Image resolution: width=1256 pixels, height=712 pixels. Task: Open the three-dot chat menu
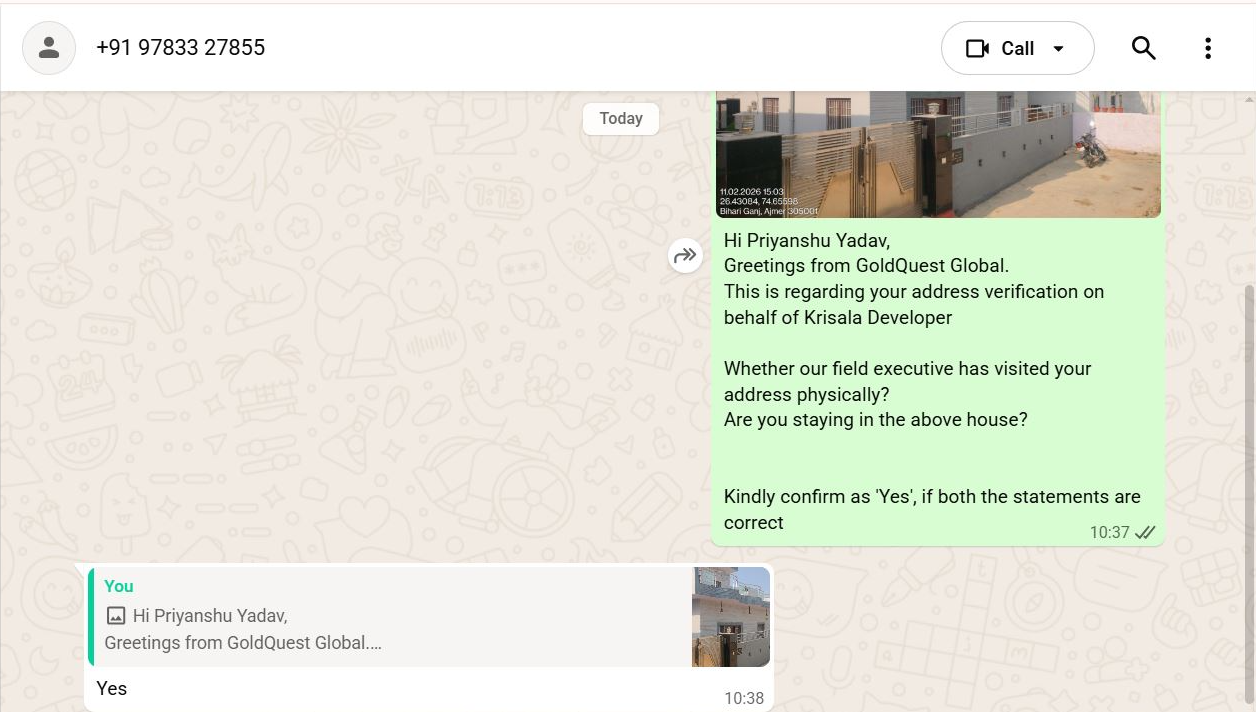pyautogui.click(x=1208, y=48)
